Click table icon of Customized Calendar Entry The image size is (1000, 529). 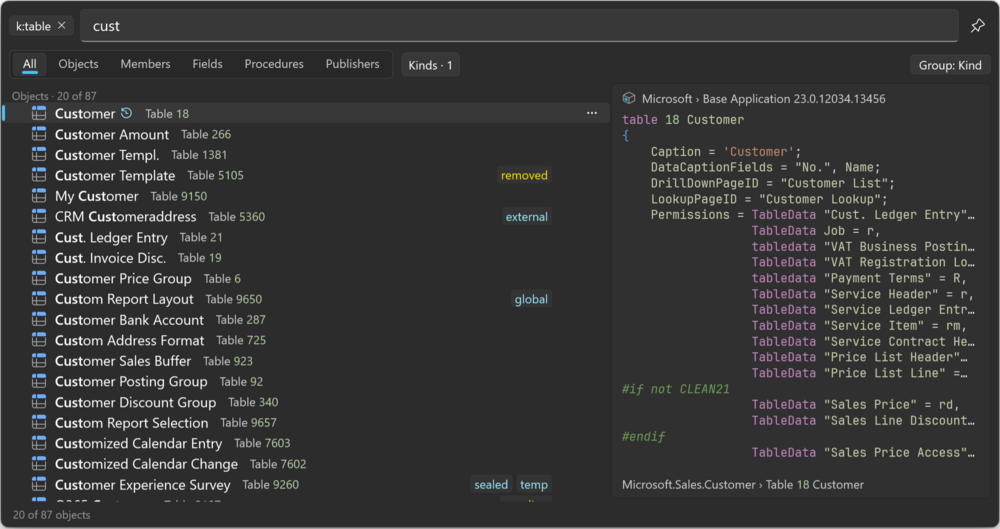39,443
